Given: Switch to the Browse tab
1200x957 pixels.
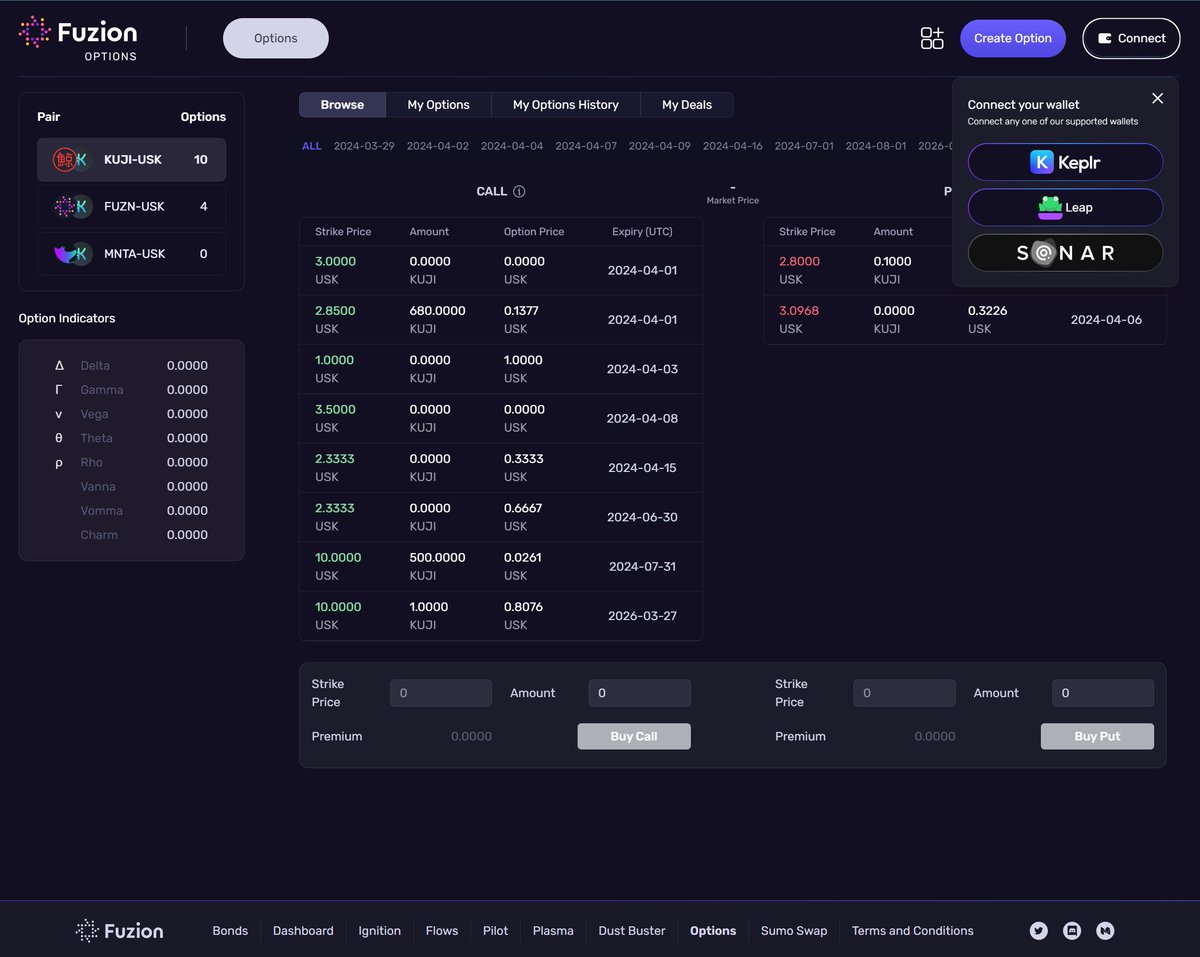Looking at the screenshot, I should pos(342,105).
